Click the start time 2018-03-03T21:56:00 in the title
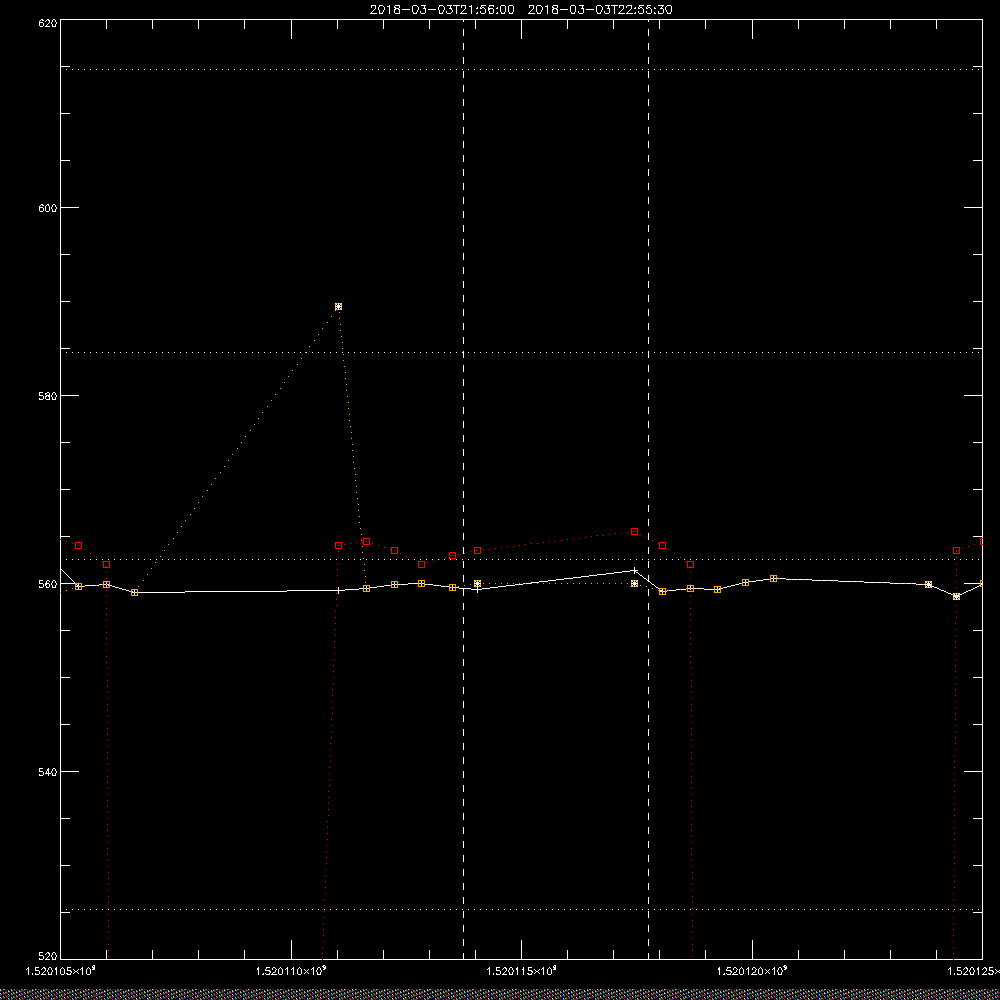Screen dimensions: 1000x1000 (x=442, y=10)
